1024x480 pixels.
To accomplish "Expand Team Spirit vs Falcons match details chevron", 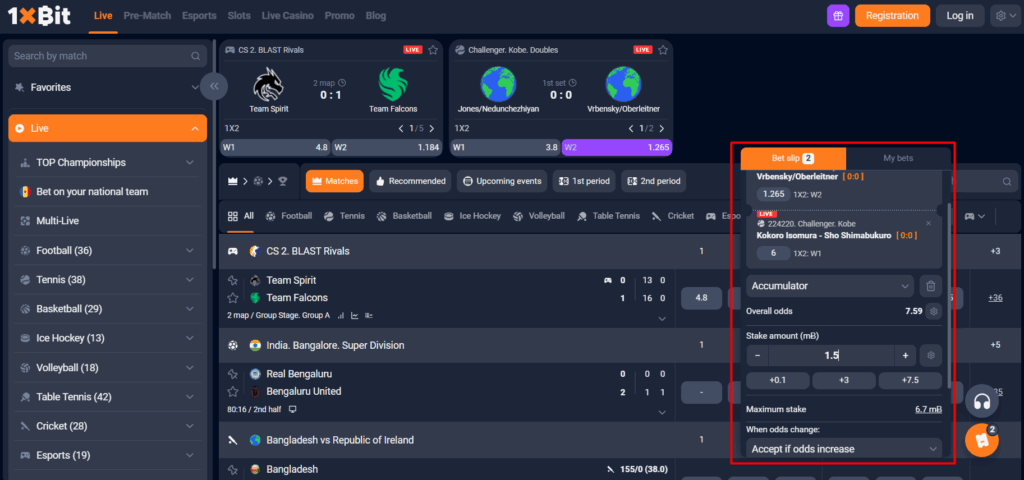I will pyautogui.click(x=662, y=319).
